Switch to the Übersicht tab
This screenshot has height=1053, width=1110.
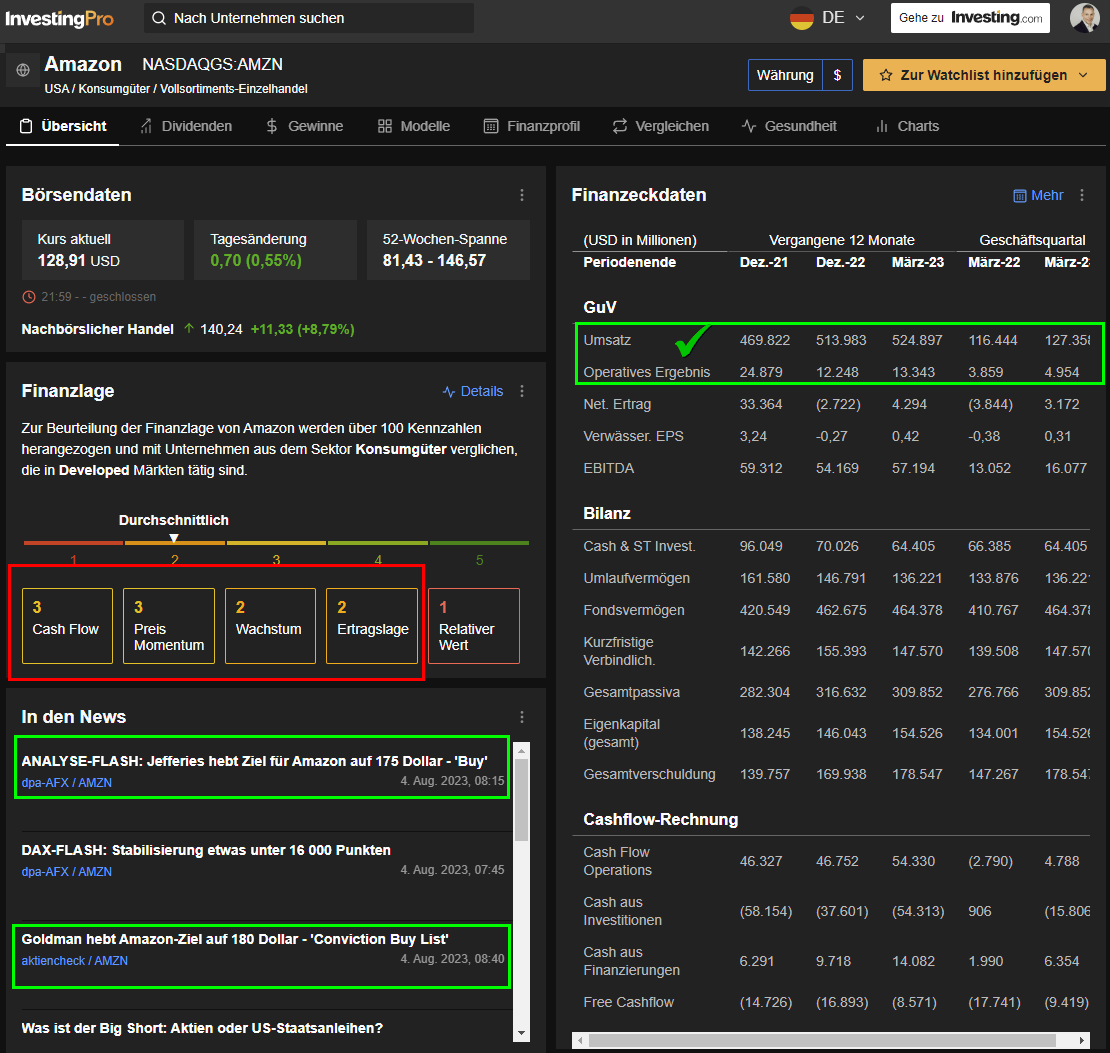(62, 126)
